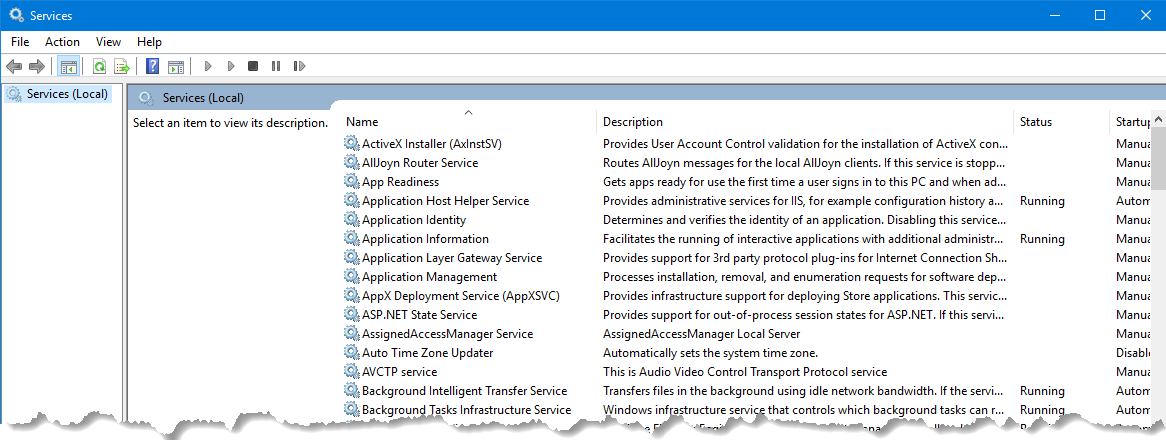Select ActiveX Installer (AxInstSV) service name
The width and height of the screenshot is (1166, 440).
click(x=432, y=143)
